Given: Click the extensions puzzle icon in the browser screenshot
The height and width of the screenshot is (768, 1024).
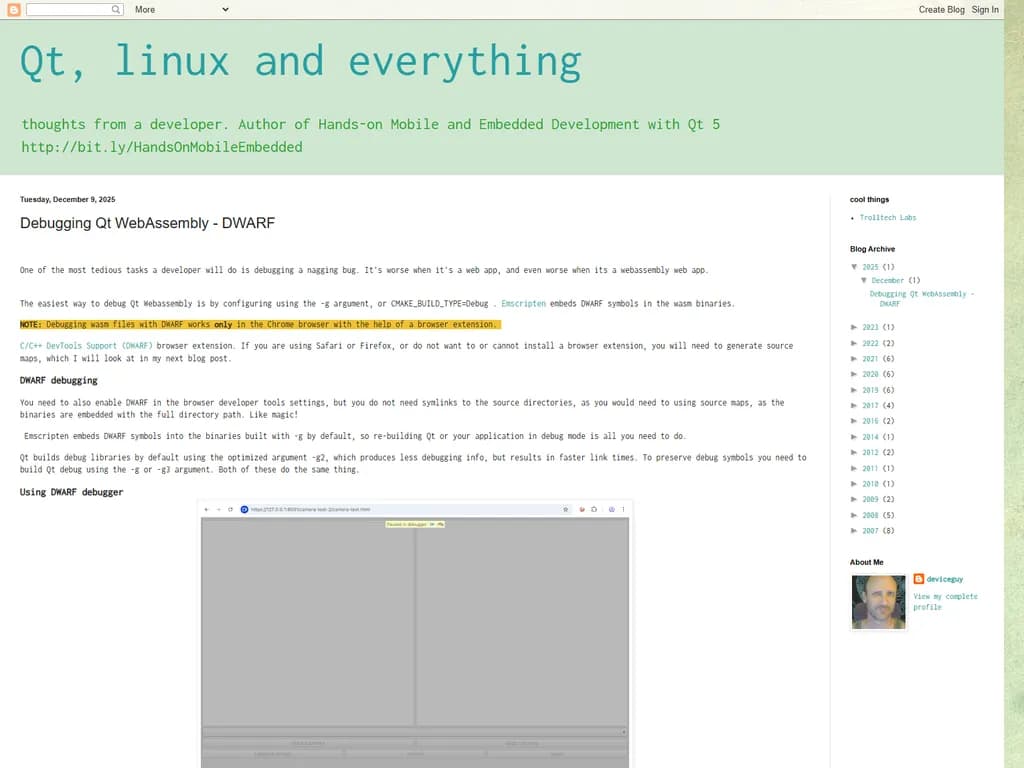Looking at the screenshot, I should pos(594,509).
